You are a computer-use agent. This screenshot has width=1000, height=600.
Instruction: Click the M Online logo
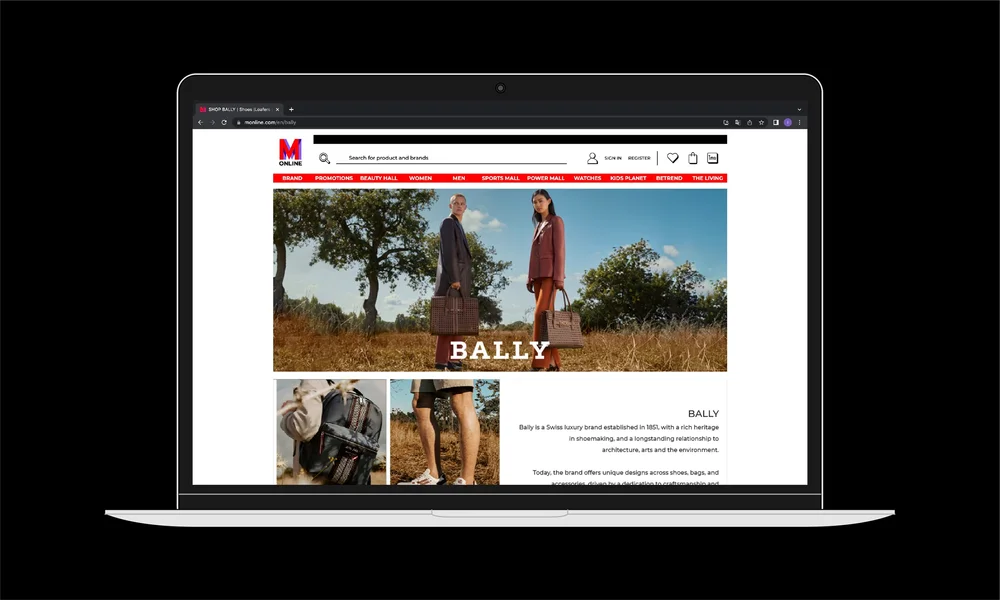(290, 153)
